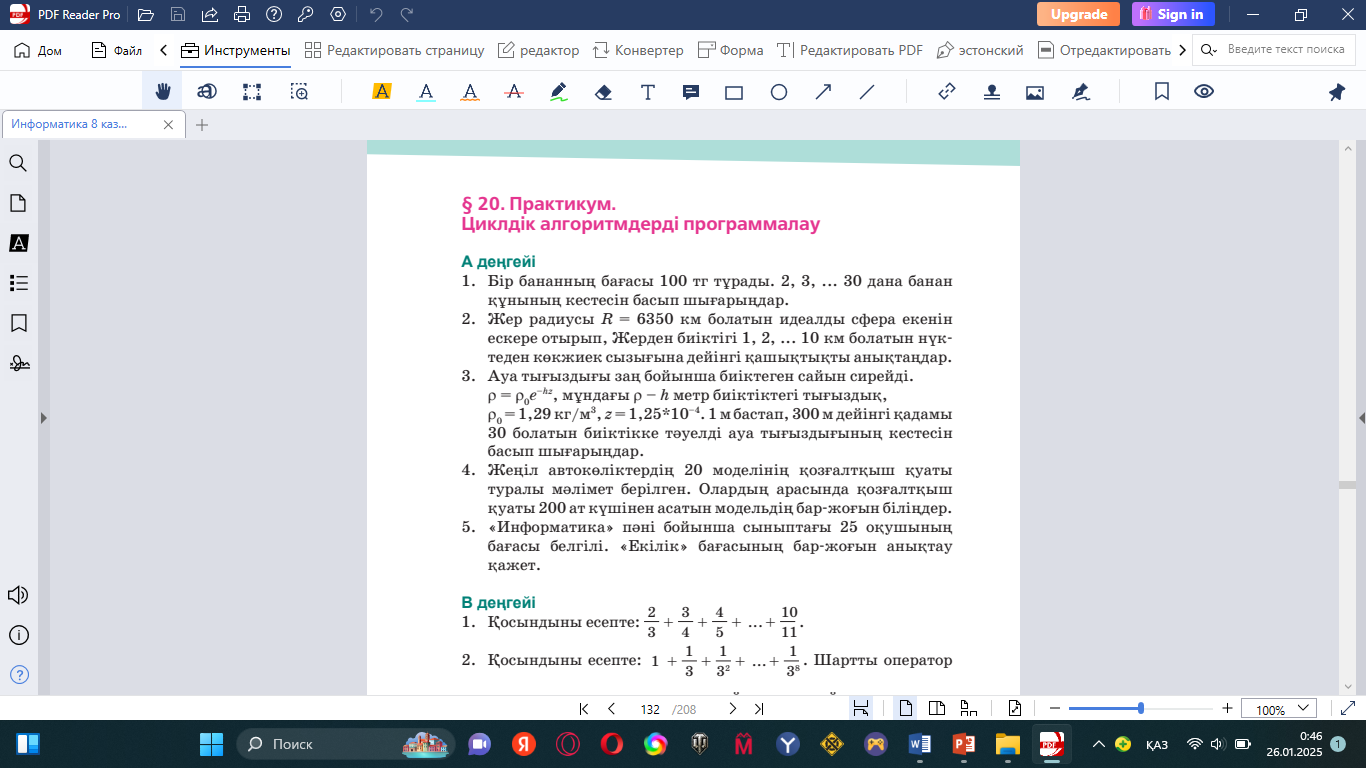
Task: Insert an image into the PDF
Action: tap(1035, 92)
